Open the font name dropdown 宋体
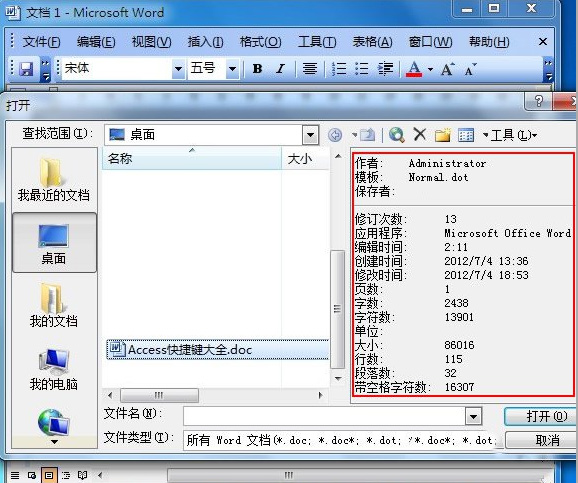This screenshot has height=483, width=578. [178, 69]
